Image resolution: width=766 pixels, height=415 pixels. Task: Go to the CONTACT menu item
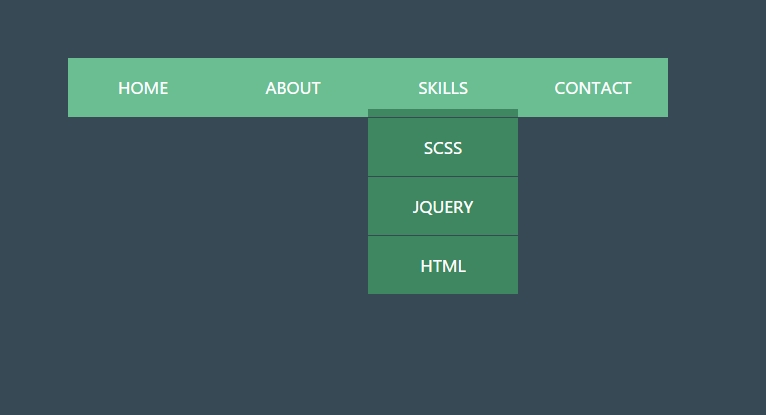point(593,88)
